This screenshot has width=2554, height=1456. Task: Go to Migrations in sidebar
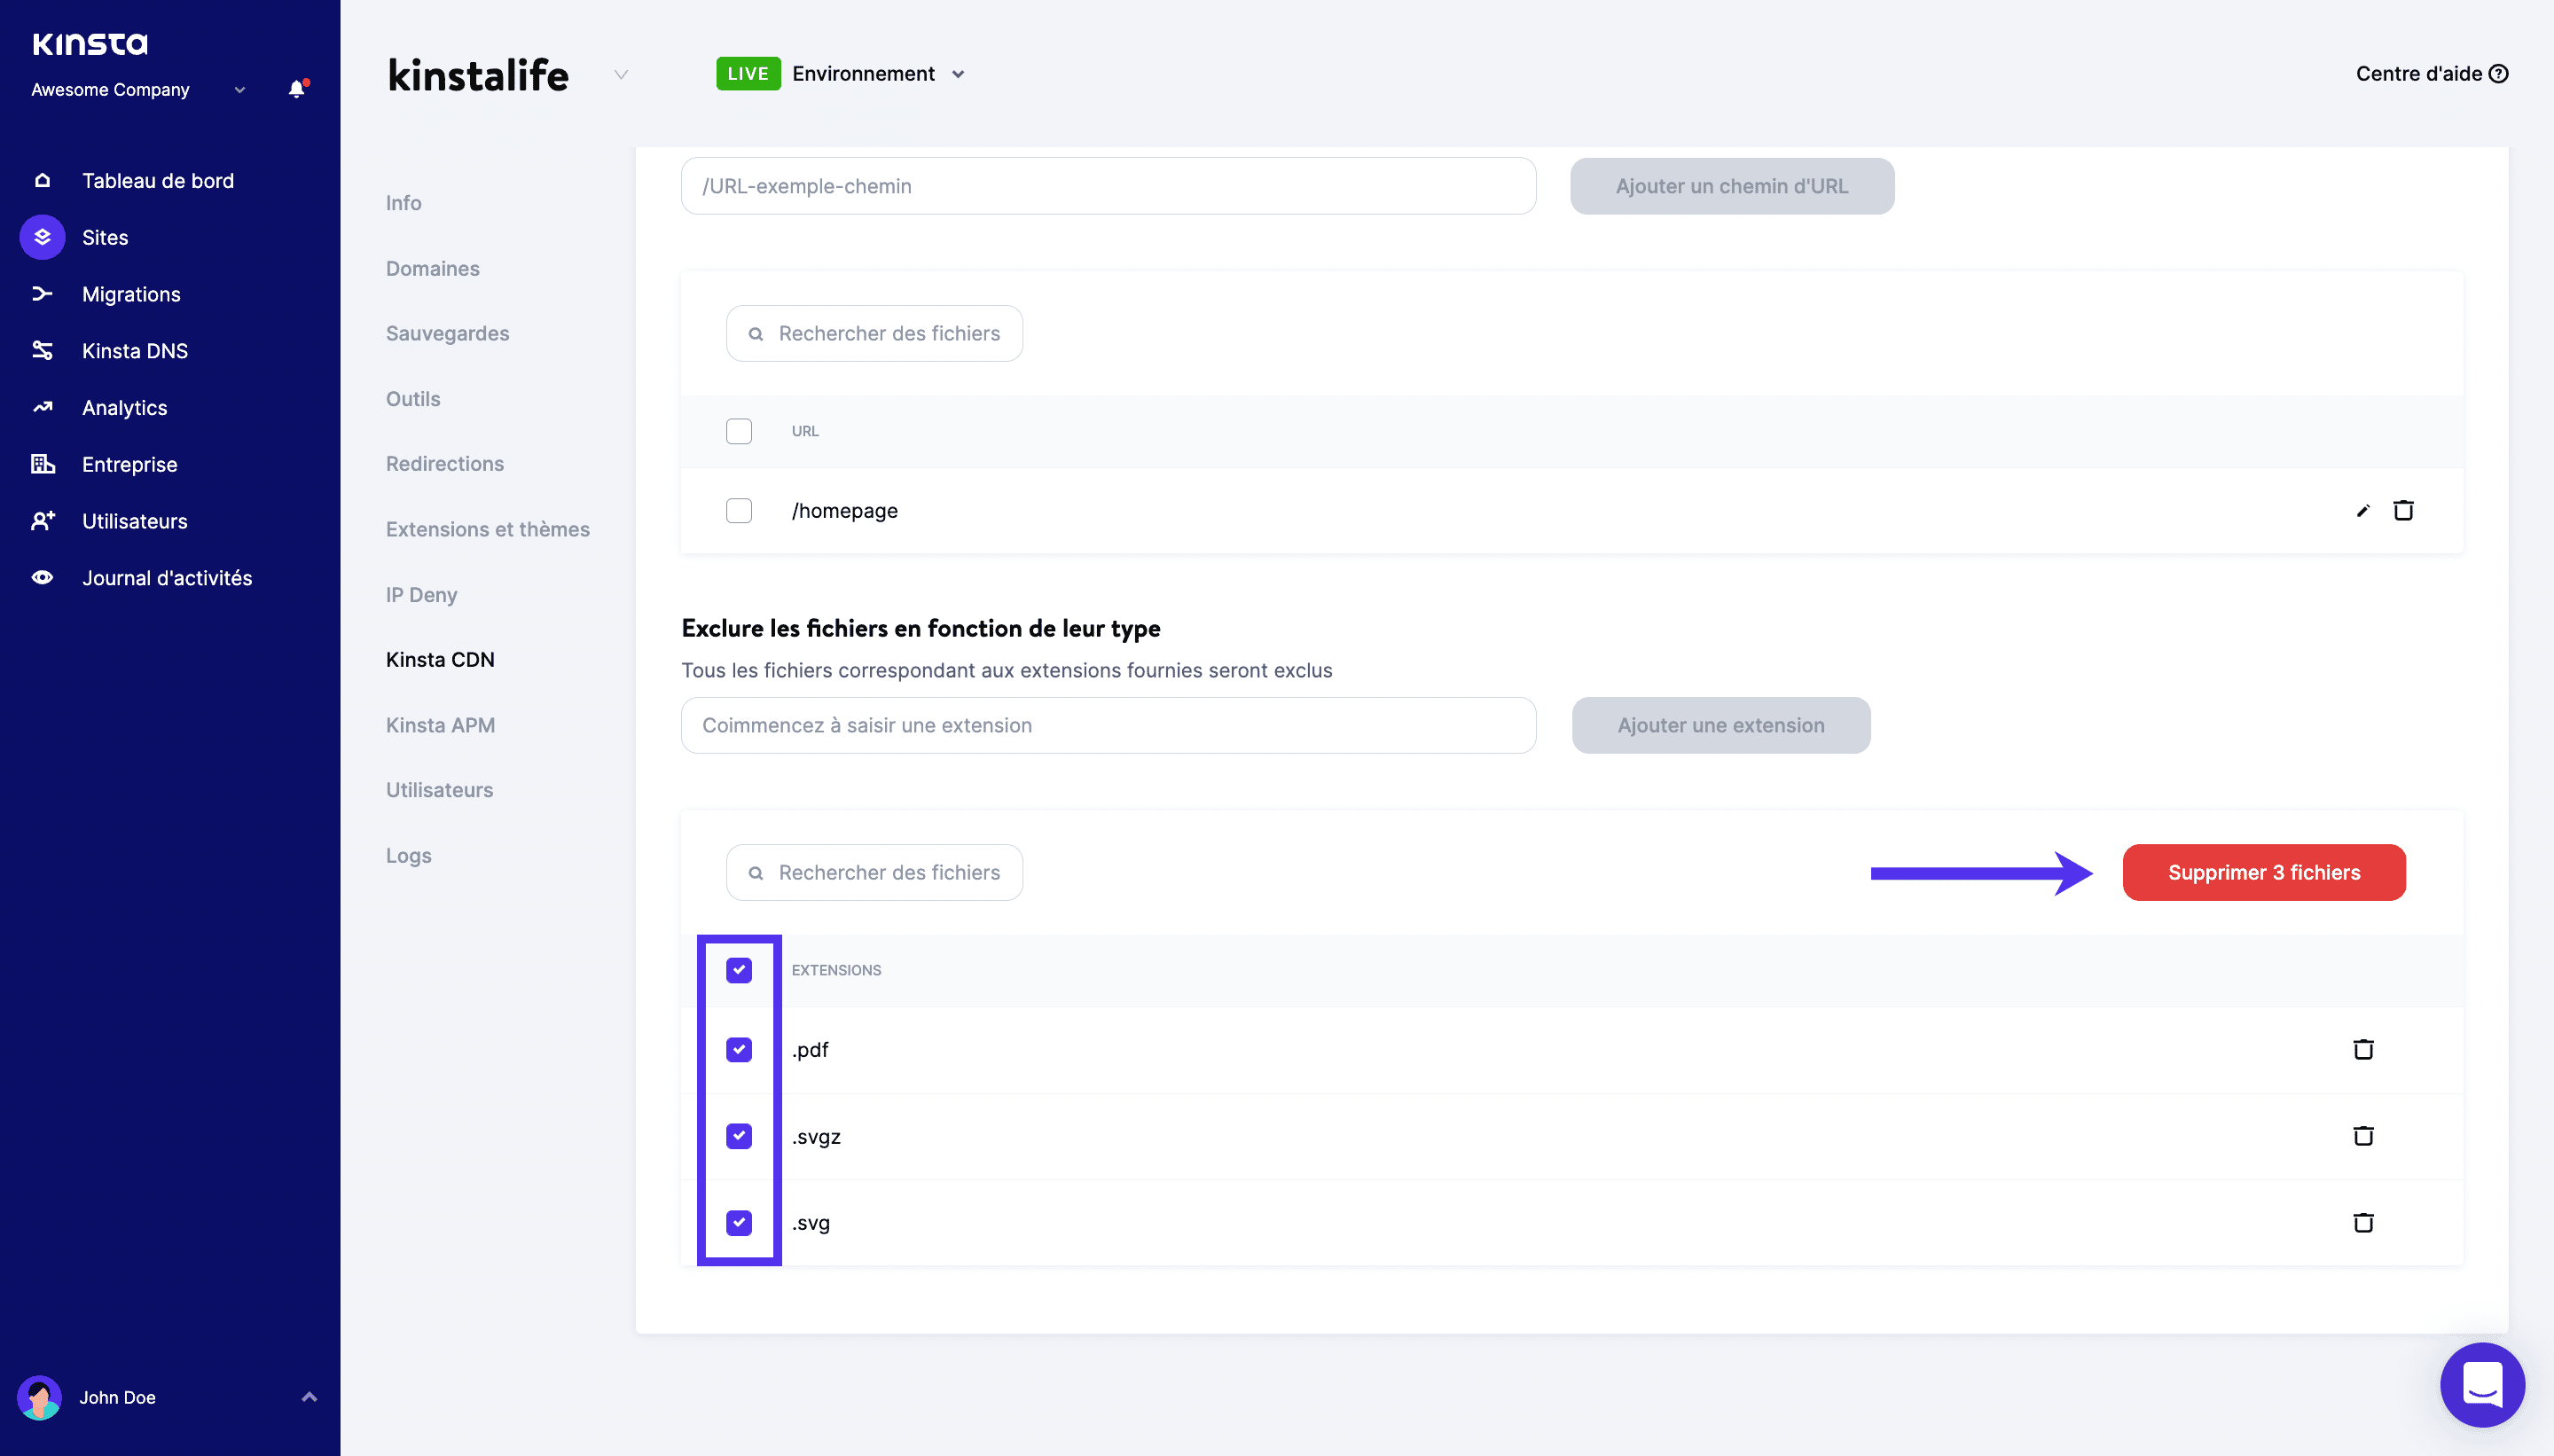[131, 294]
